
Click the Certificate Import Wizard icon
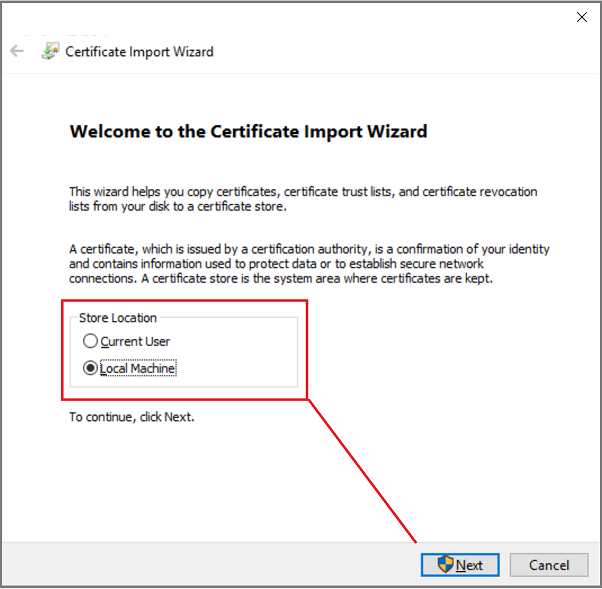[x=50, y=51]
